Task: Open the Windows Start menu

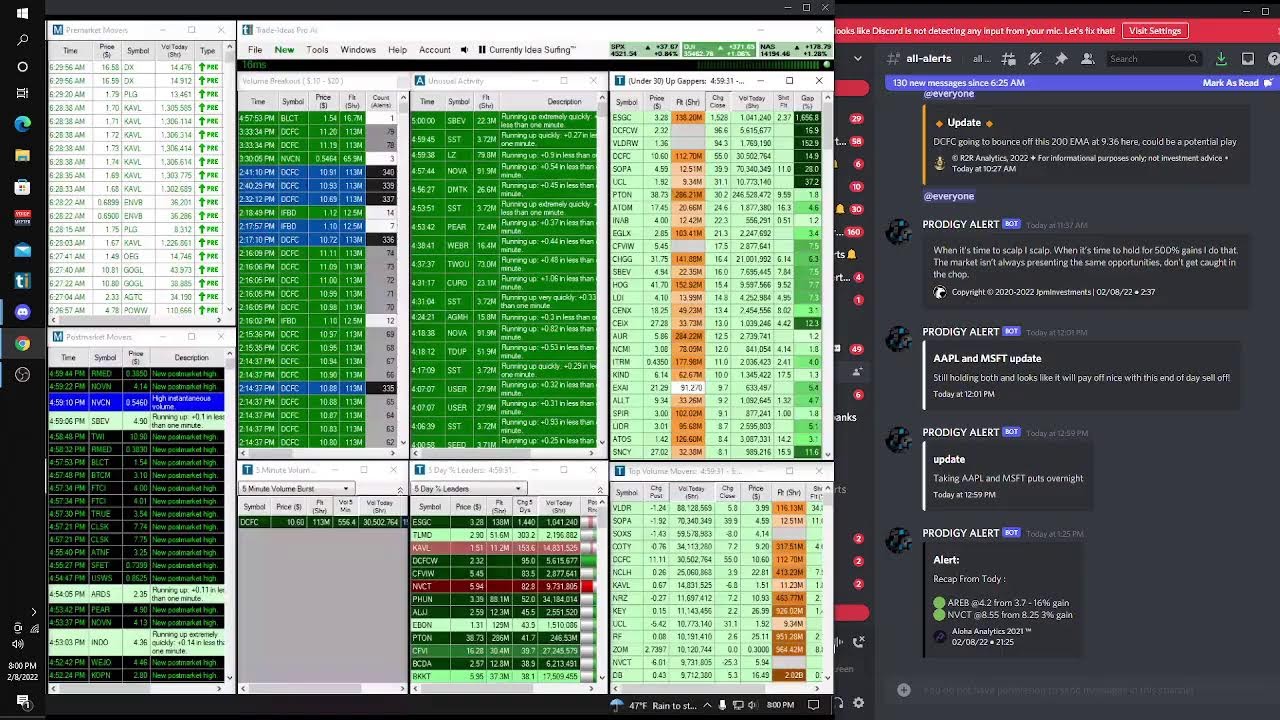Action: [22, 14]
